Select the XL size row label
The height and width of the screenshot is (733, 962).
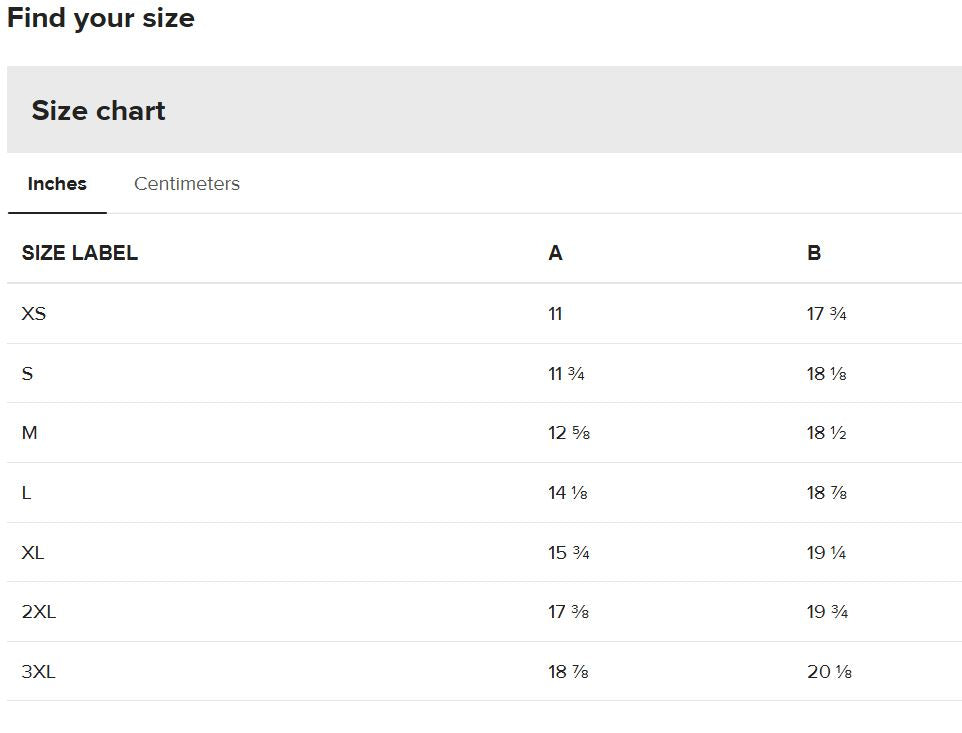point(33,553)
